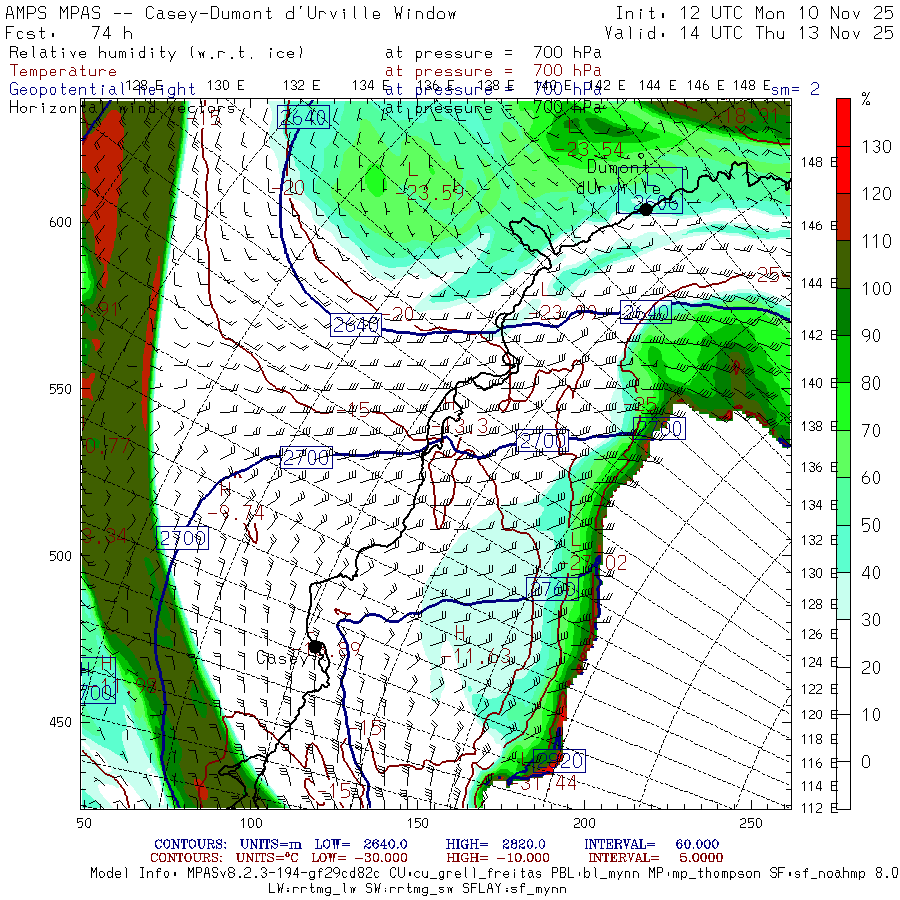Click the '%' unit label above colorbar
Image resolution: width=900 pixels, height=900 pixels.
tap(866, 99)
